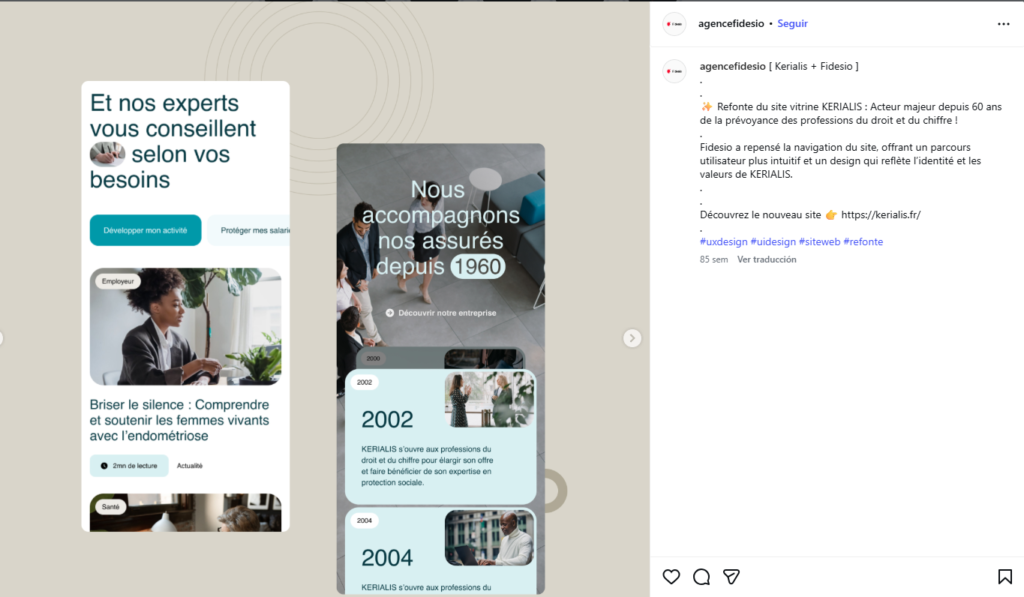Click the avatar beside the caption
Viewport: 1024px width, 597px height.
point(674,71)
